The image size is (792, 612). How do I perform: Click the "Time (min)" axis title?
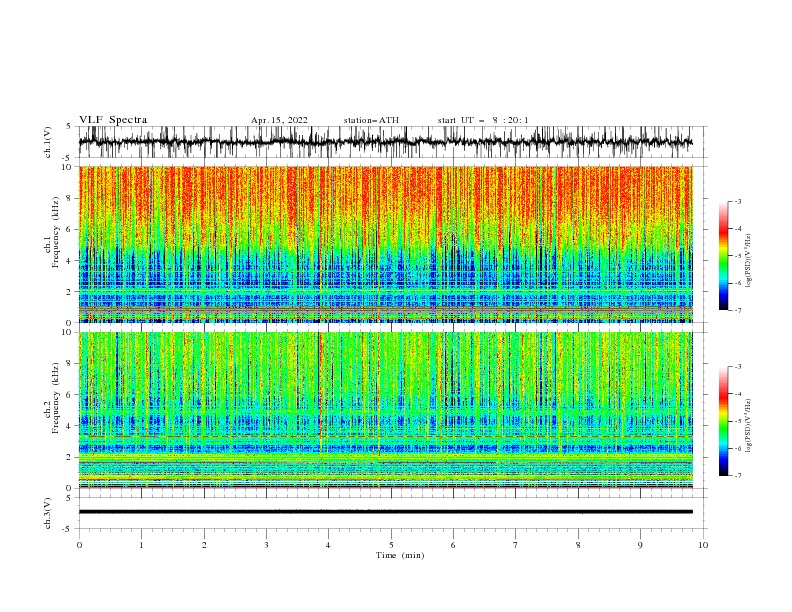click(400, 555)
